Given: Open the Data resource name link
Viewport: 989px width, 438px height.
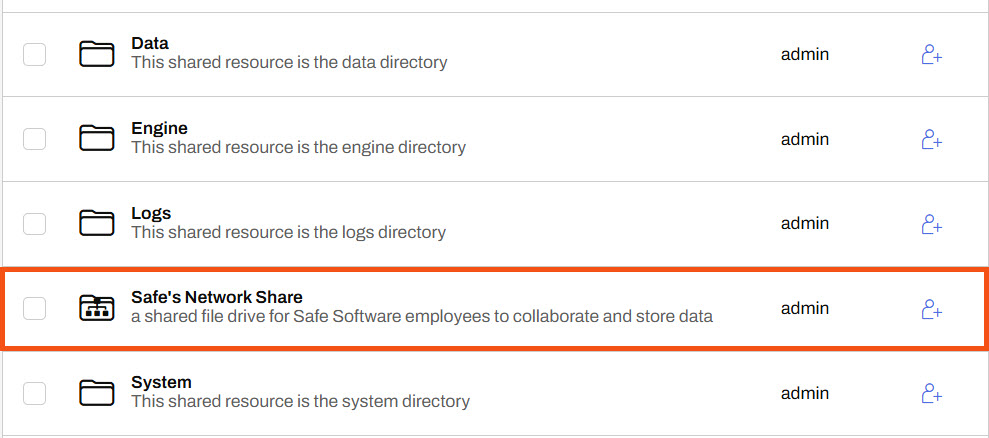Looking at the screenshot, I should pyautogui.click(x=150, y=44).
